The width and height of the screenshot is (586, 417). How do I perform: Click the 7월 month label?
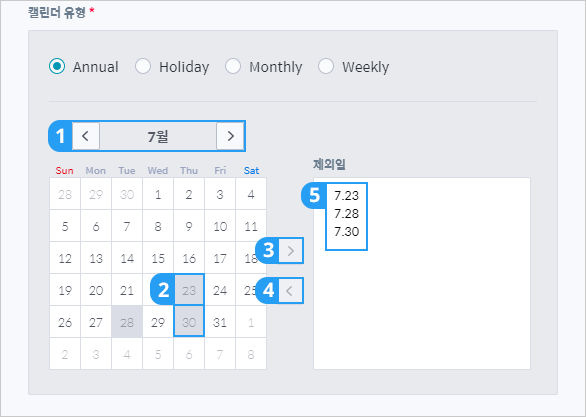click(158, 137)
